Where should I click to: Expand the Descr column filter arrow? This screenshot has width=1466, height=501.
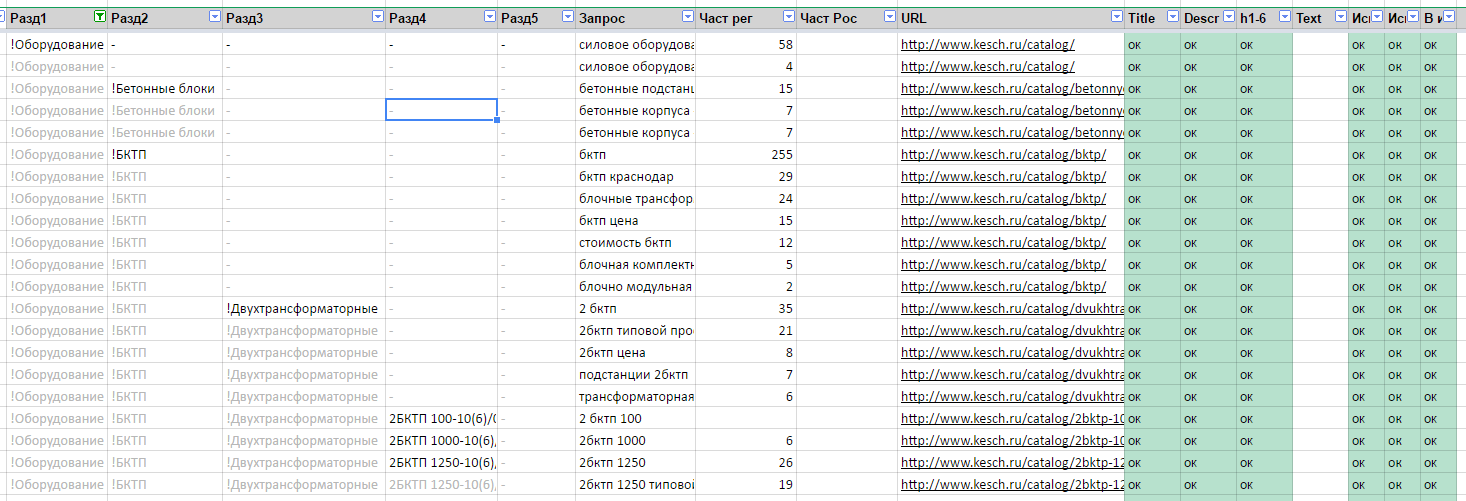[x=1228, y=18]
